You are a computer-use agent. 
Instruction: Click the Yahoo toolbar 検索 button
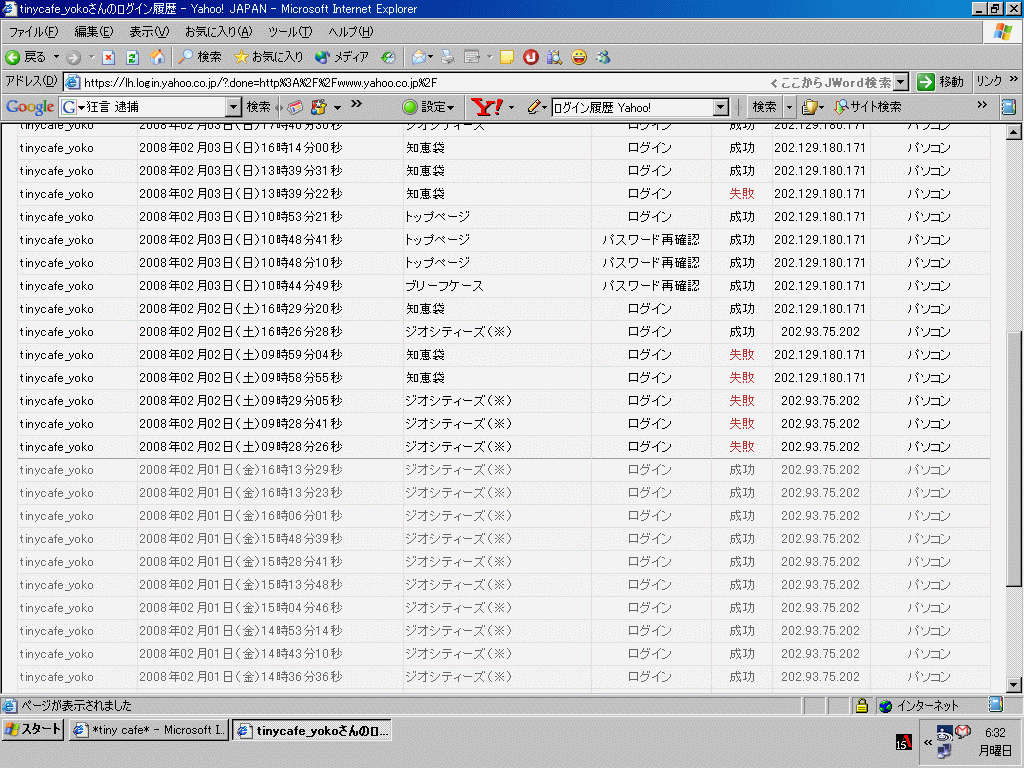point(764,107)
